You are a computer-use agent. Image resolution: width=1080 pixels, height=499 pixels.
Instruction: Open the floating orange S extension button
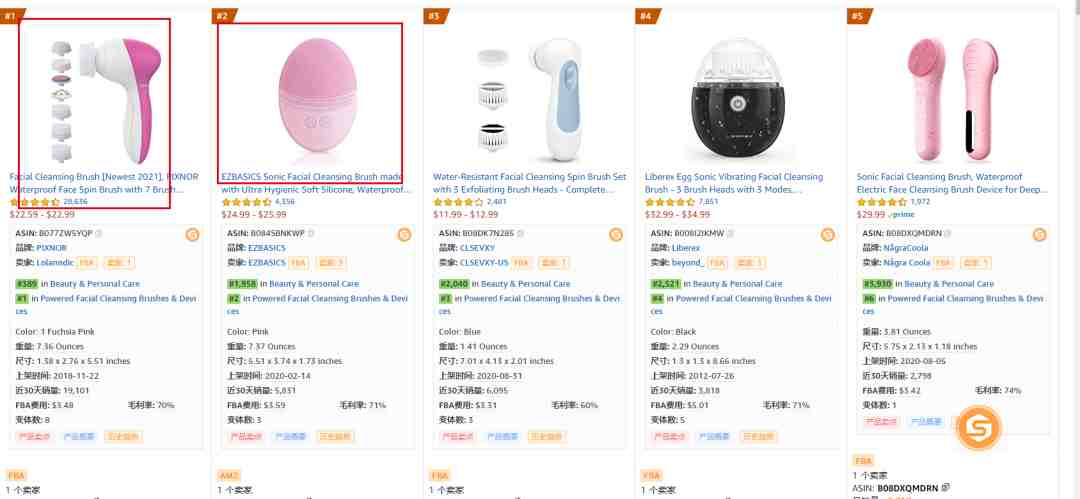point(979,428)
